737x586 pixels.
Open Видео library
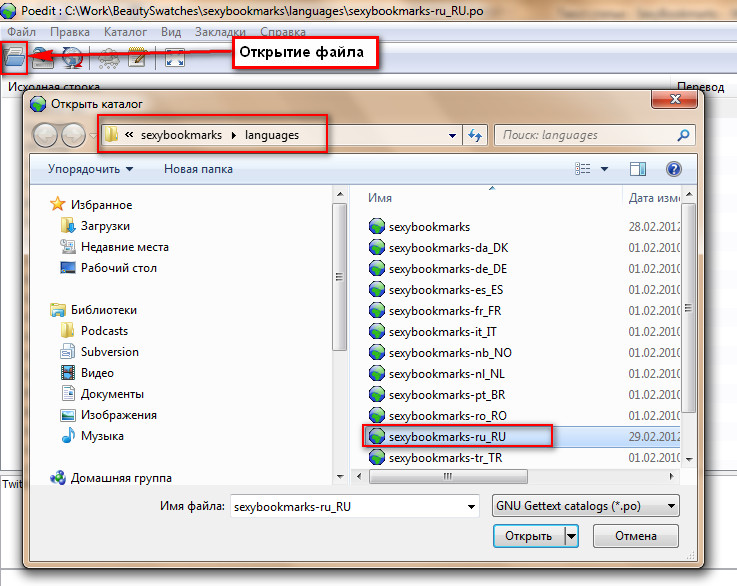click(x=87, y=373)
